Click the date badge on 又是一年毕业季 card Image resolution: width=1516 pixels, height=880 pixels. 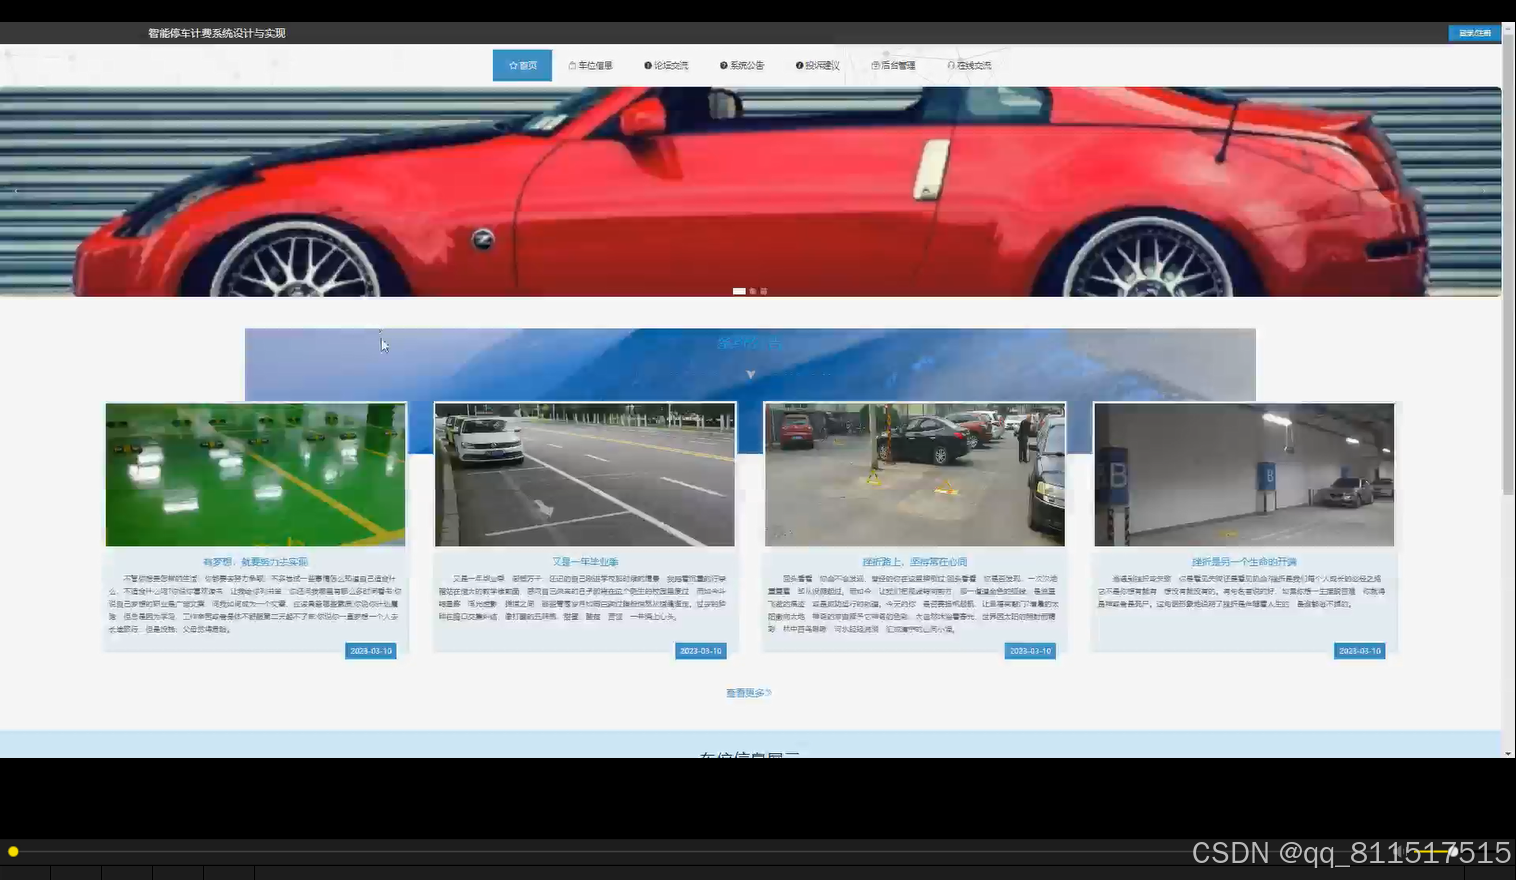(x=701, y=651)
